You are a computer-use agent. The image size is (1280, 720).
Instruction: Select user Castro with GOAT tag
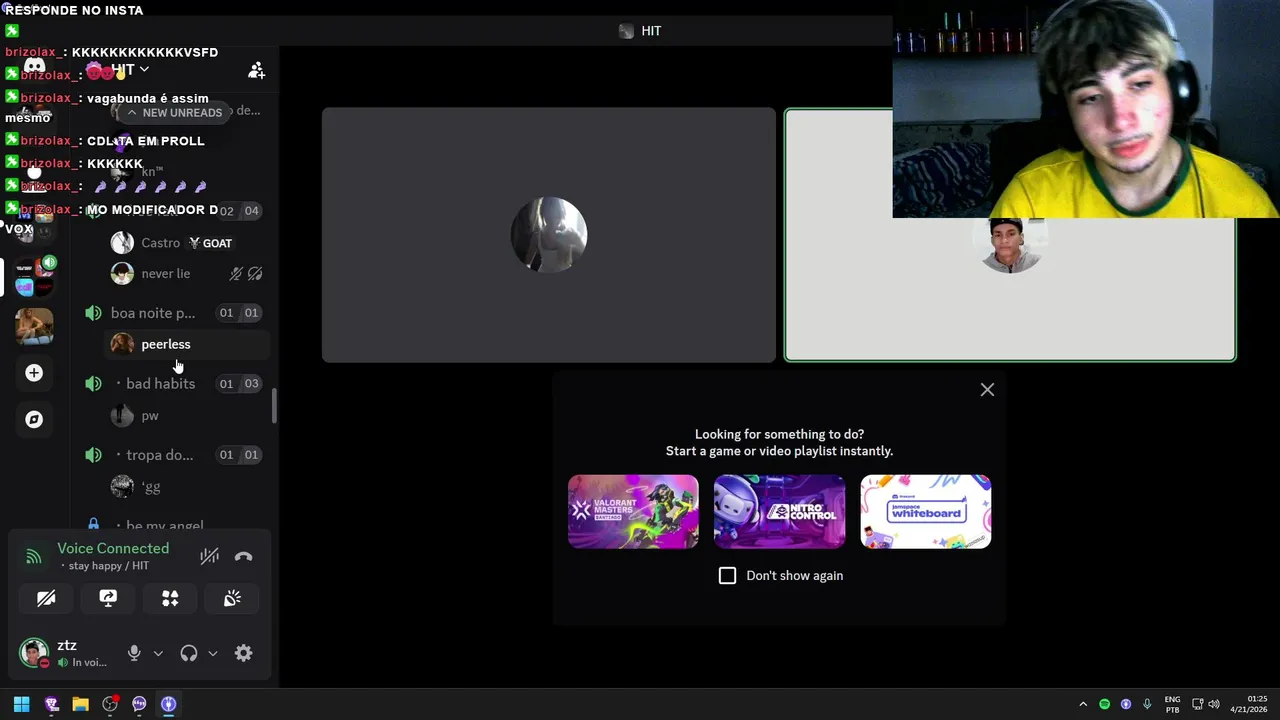pyautogui.click(x=188, y=243)
